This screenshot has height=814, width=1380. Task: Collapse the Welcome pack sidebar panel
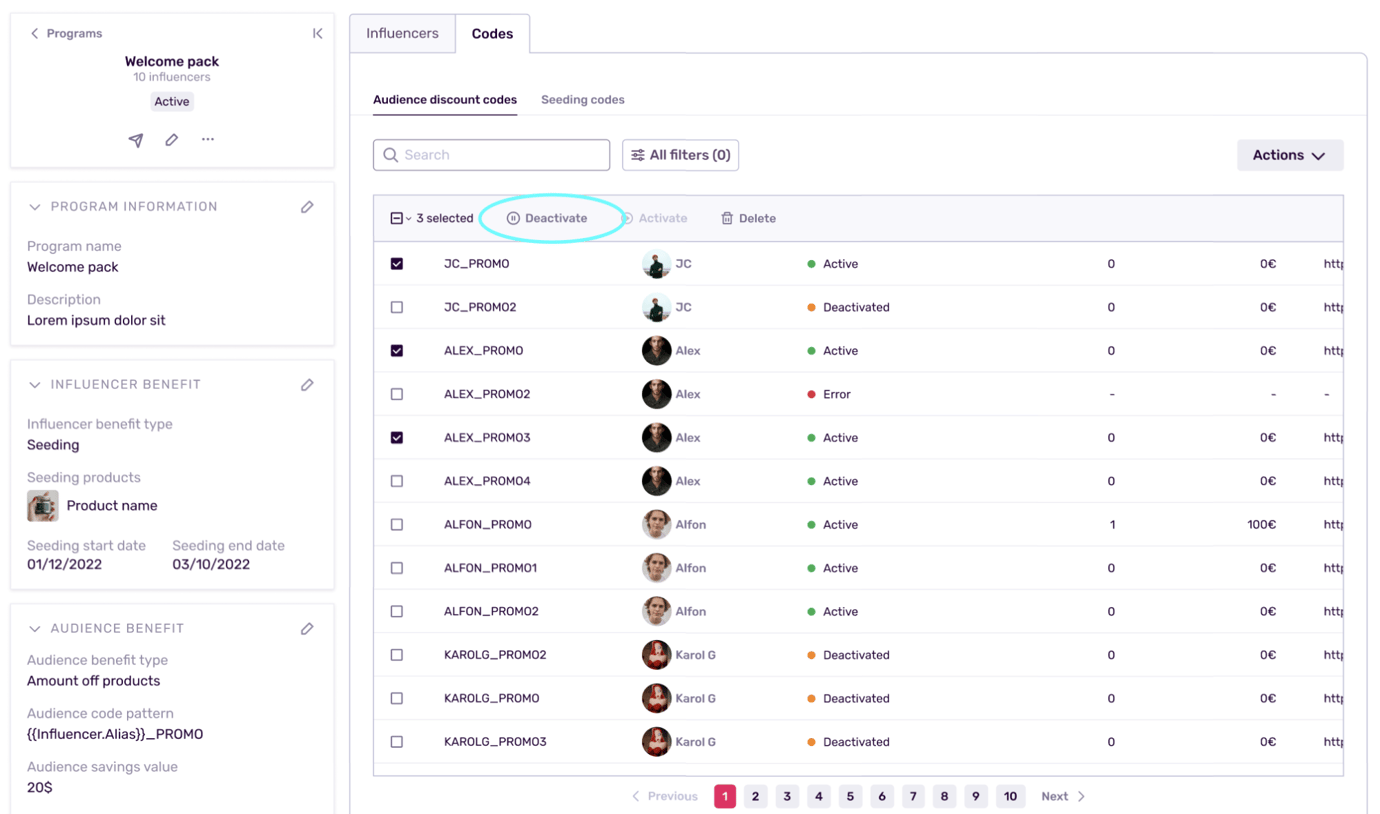pyautogui.click(x=317, y=33)
